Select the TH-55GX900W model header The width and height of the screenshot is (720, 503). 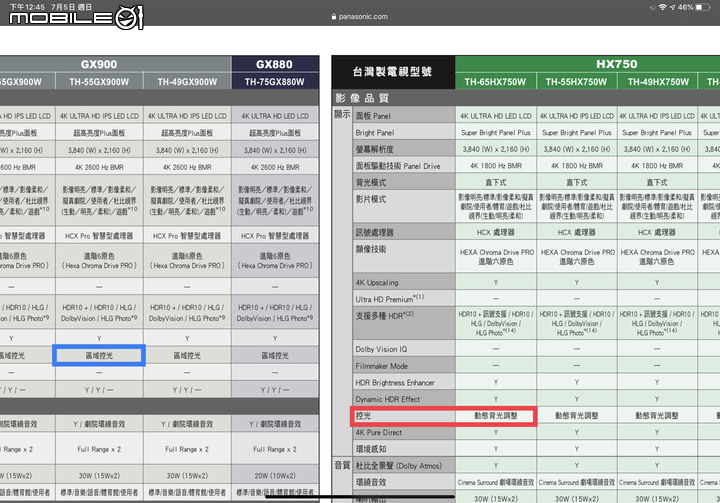[x=99, y=82]
